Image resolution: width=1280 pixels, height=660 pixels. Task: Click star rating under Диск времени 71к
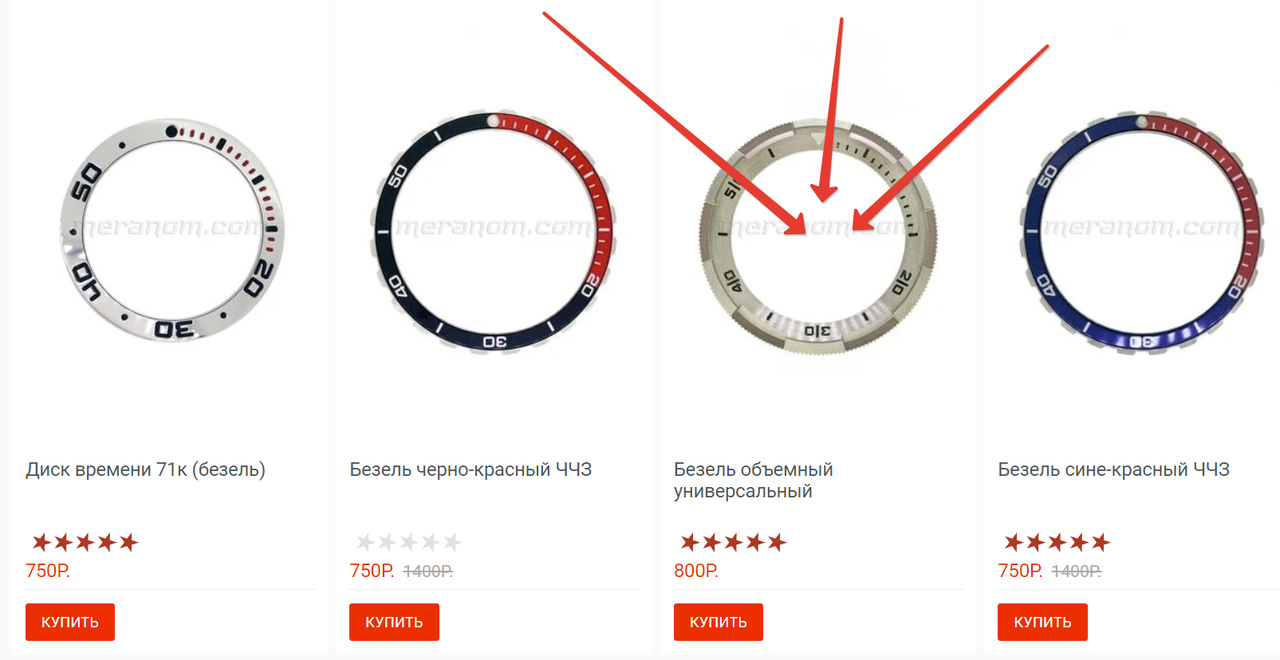[x=84, y=543]
